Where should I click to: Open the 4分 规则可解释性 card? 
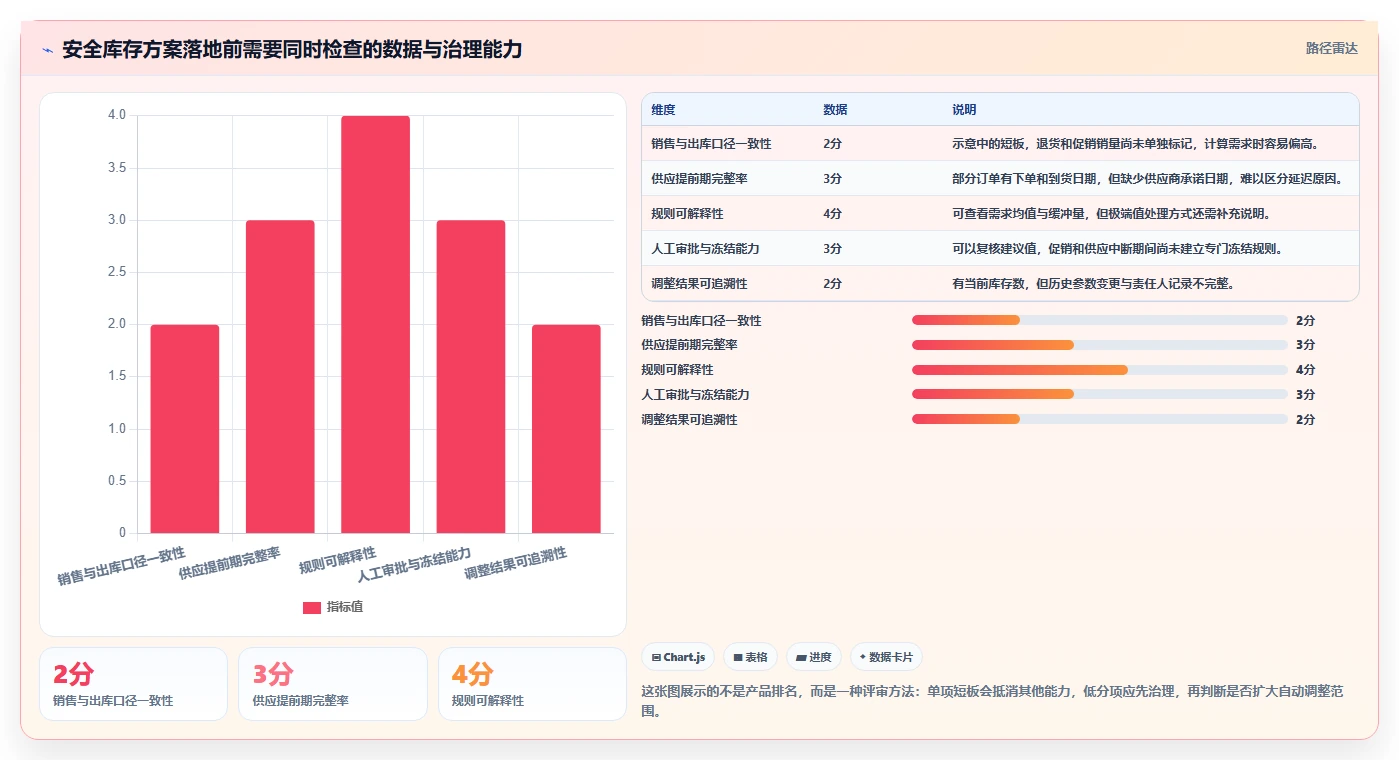[532, 684]
